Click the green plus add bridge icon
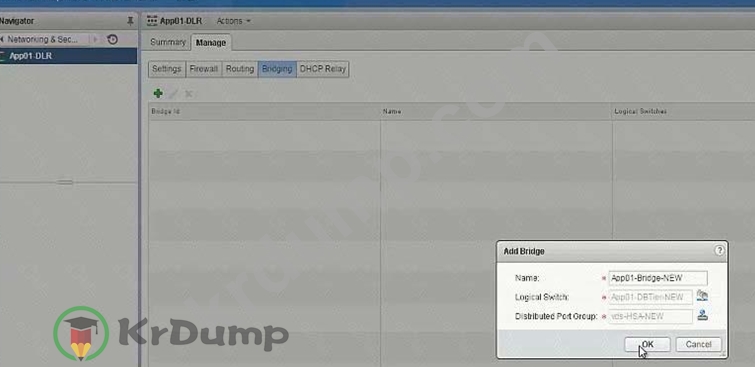The width and height of the screenshot is (755, 367). pyautogui.click(x=158, y=93)
